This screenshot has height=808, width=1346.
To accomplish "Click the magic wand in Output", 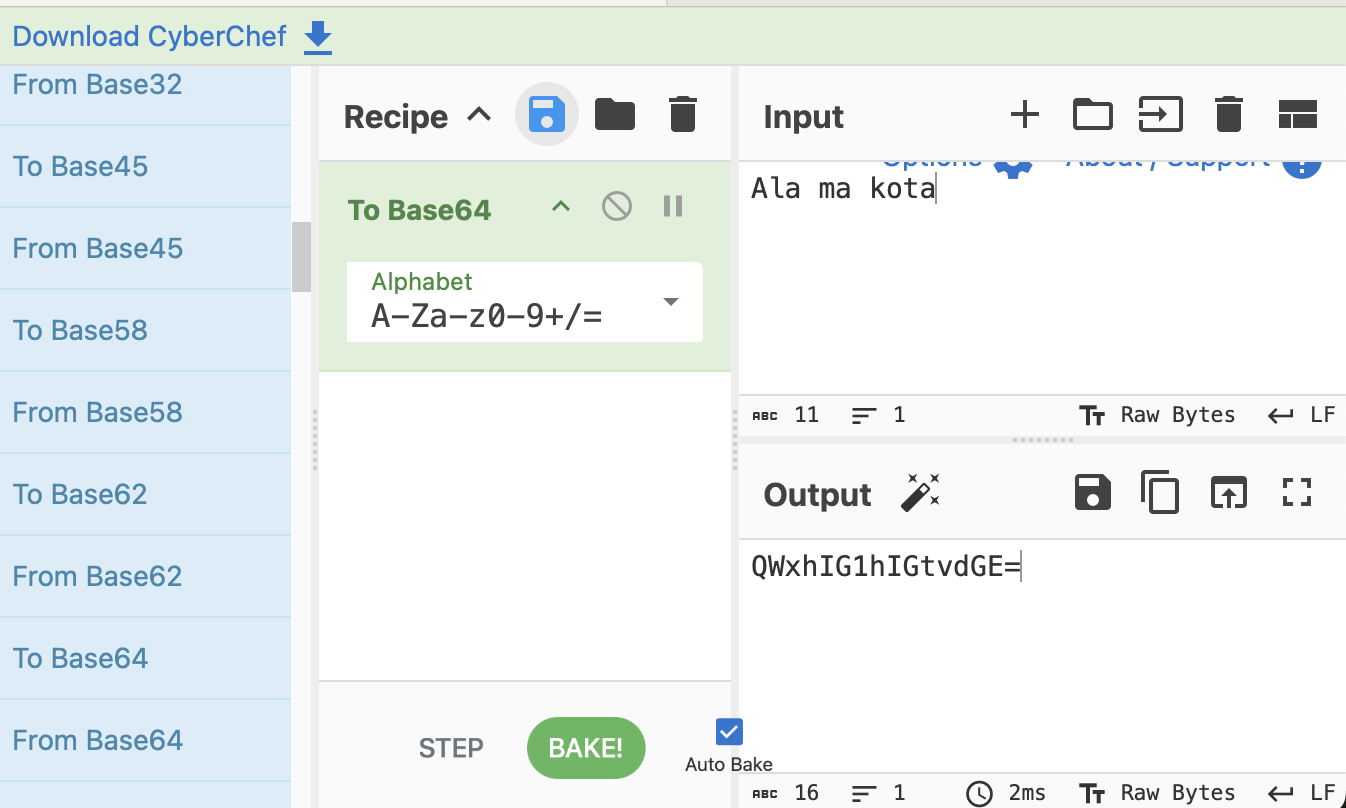I will tap(919, 493).
